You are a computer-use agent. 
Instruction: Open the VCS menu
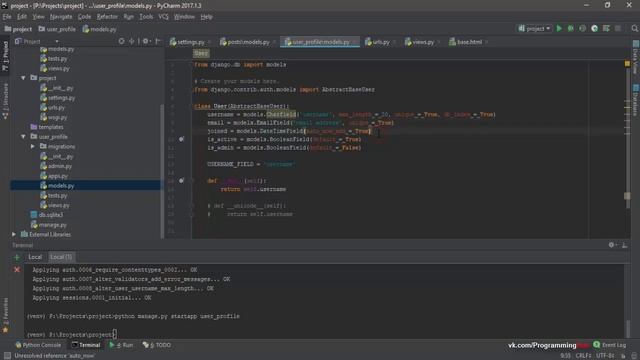click(163, 17)
